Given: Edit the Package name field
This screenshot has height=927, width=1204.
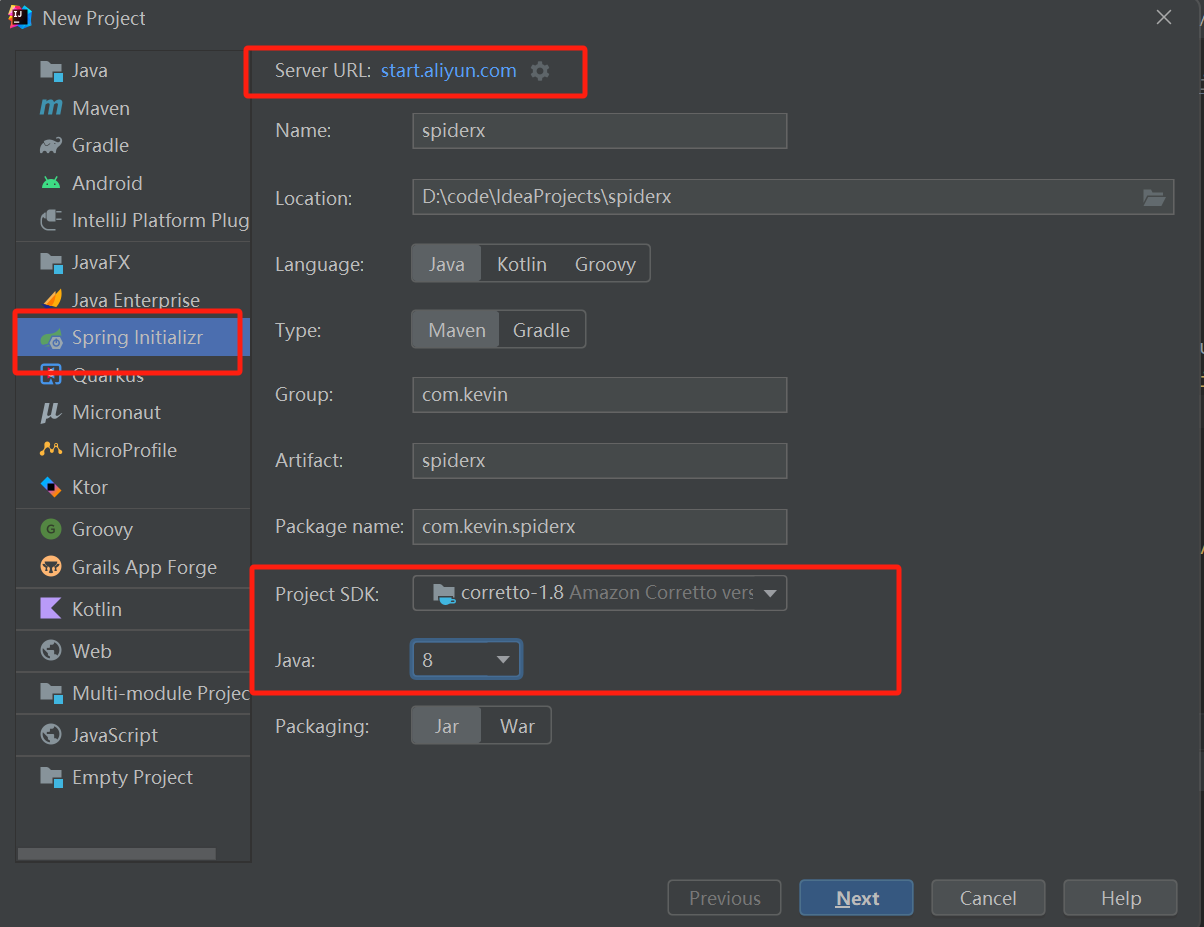Looking at the screenshot, I should (x=600, y=527).
